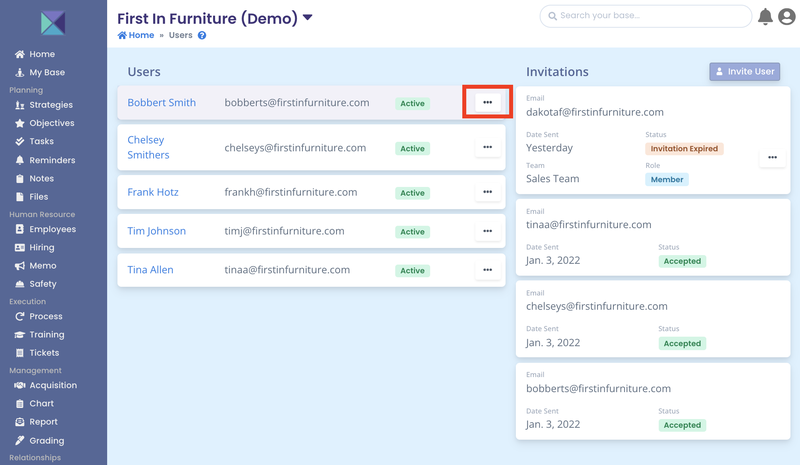Click the Search your base field
The image size is (800, 465).
(645, 16)
